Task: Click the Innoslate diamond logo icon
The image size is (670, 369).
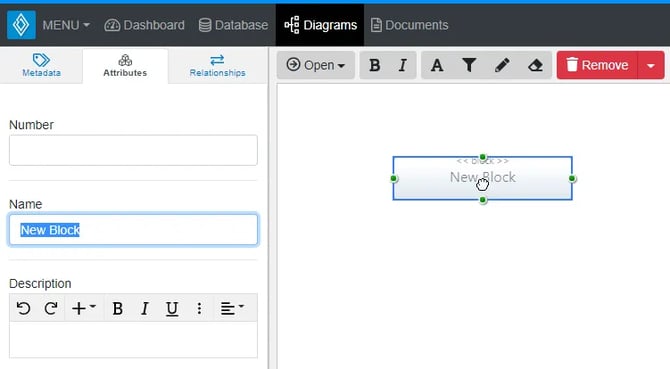Action: point(21,25)
